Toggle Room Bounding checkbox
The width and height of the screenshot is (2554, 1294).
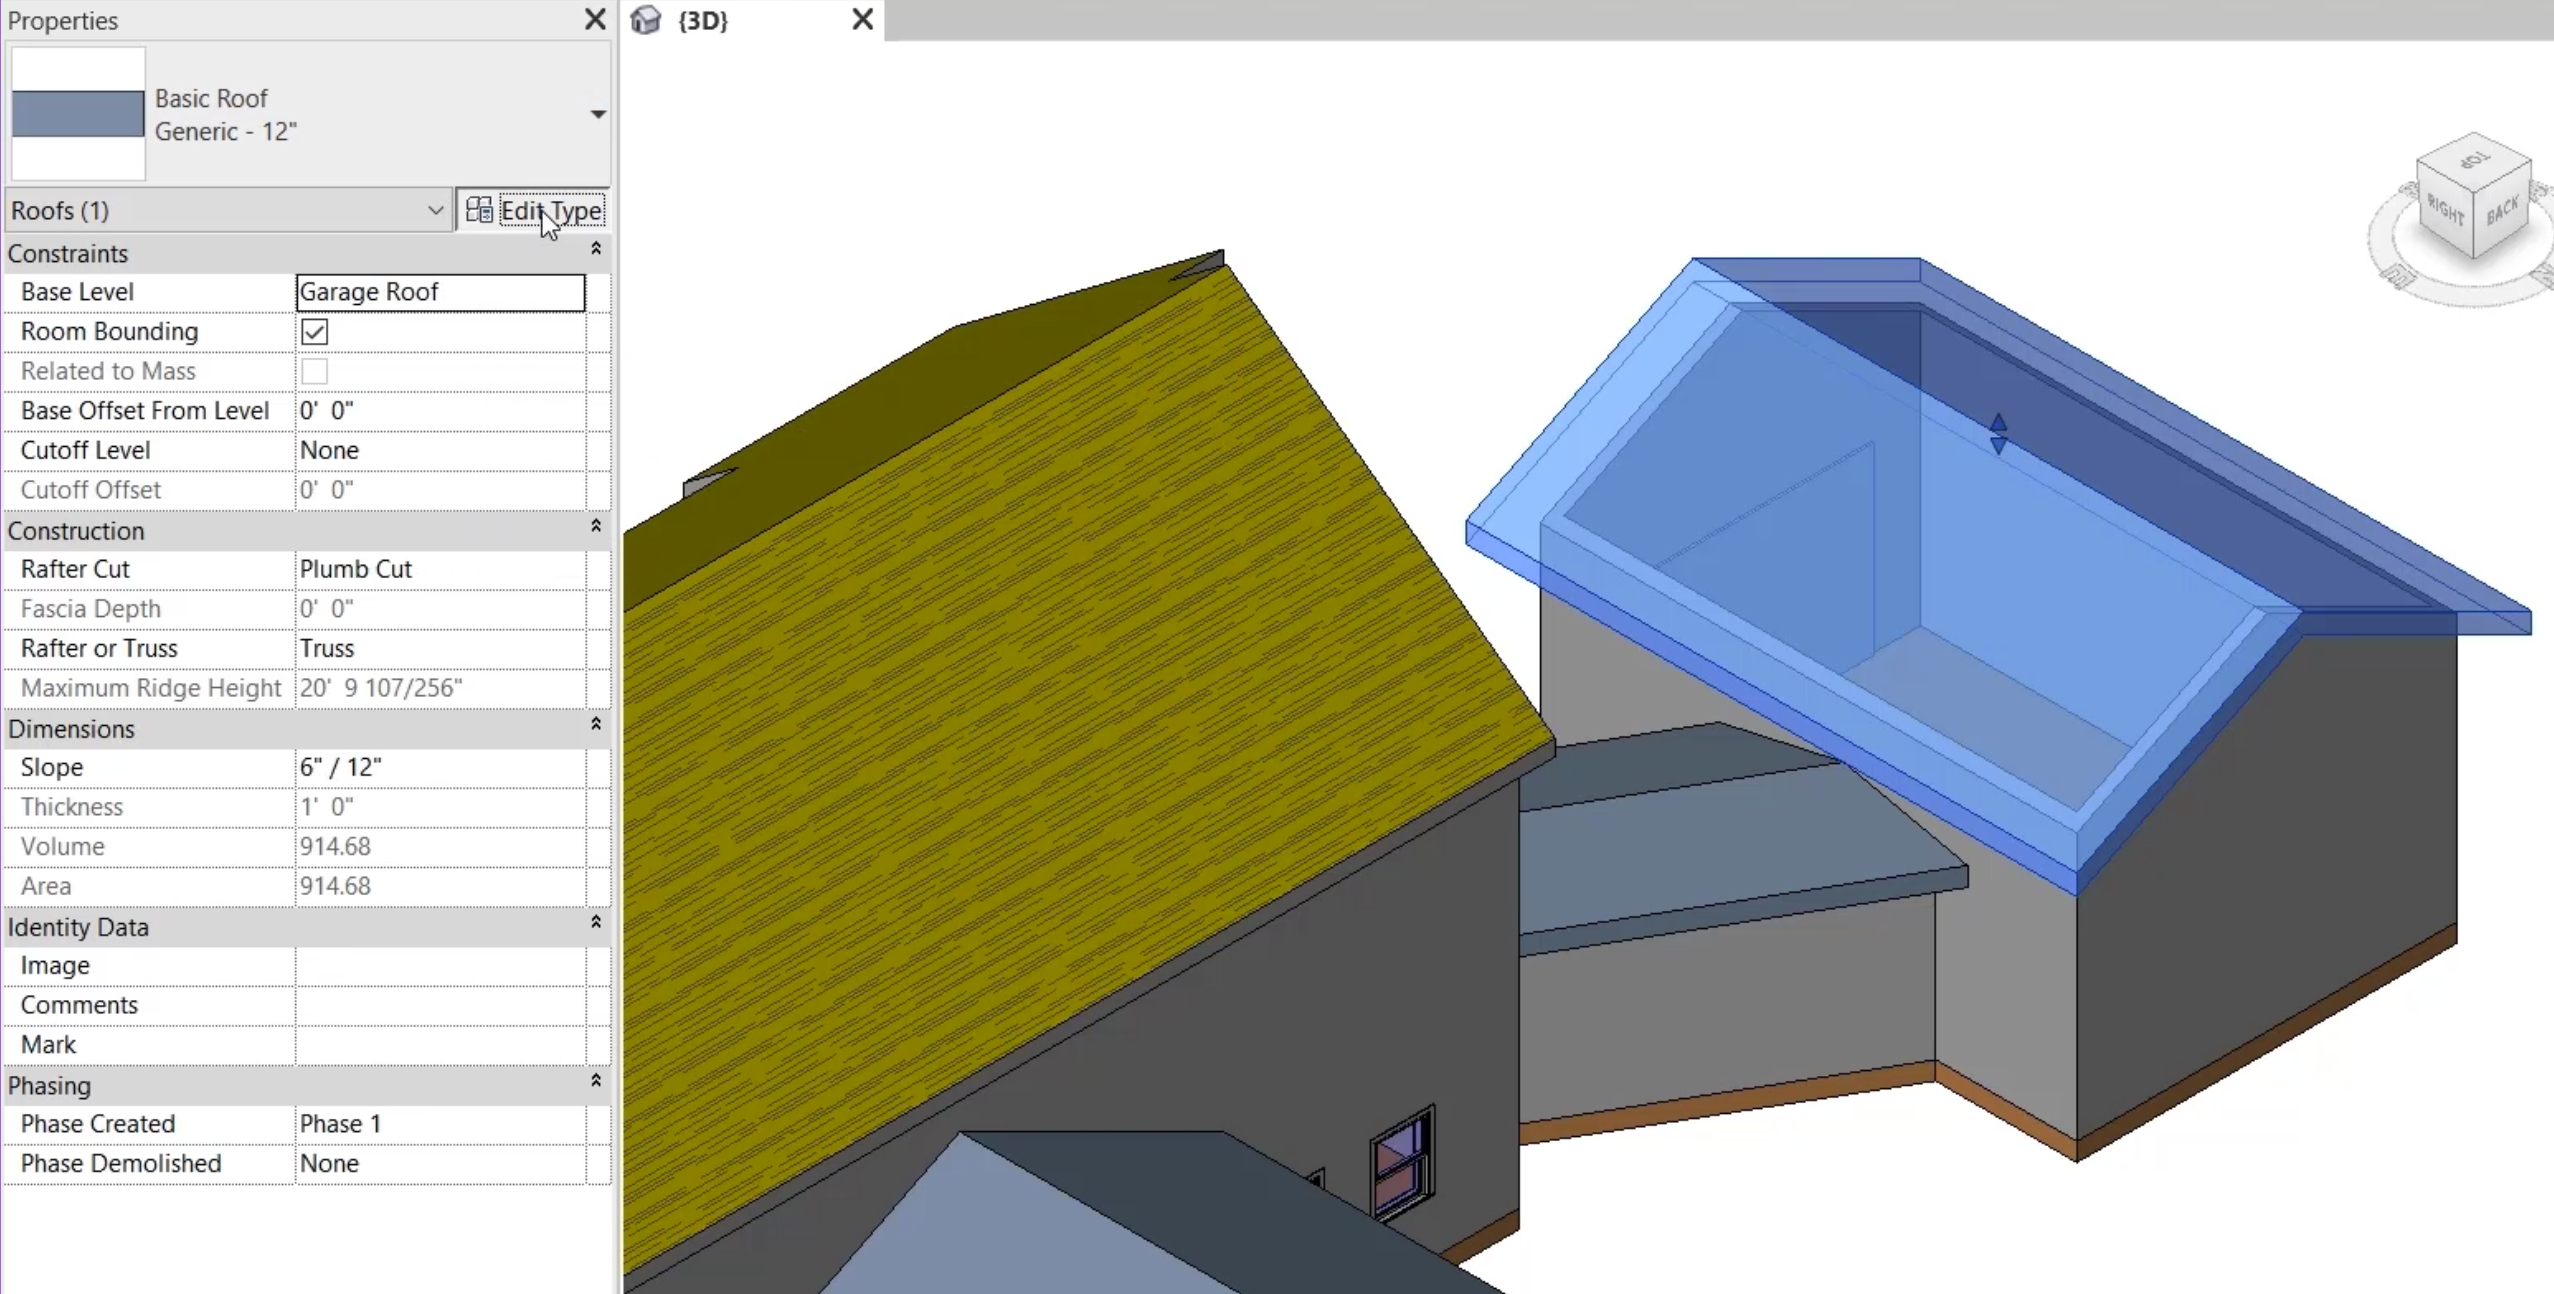[315, 332]
